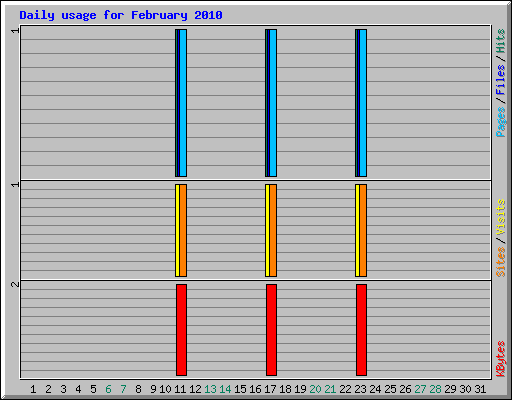Click the "Daily usage for February 2010" title

(x=121, y=15)
